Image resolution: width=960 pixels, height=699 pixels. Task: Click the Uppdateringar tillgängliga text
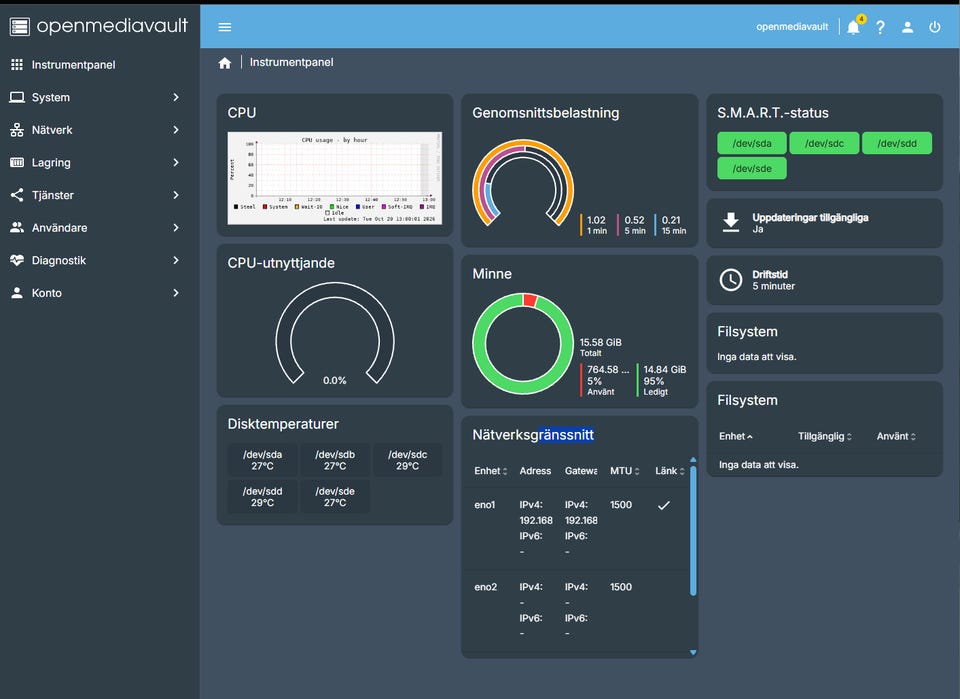pyautogui.click(x=810, y=217)
